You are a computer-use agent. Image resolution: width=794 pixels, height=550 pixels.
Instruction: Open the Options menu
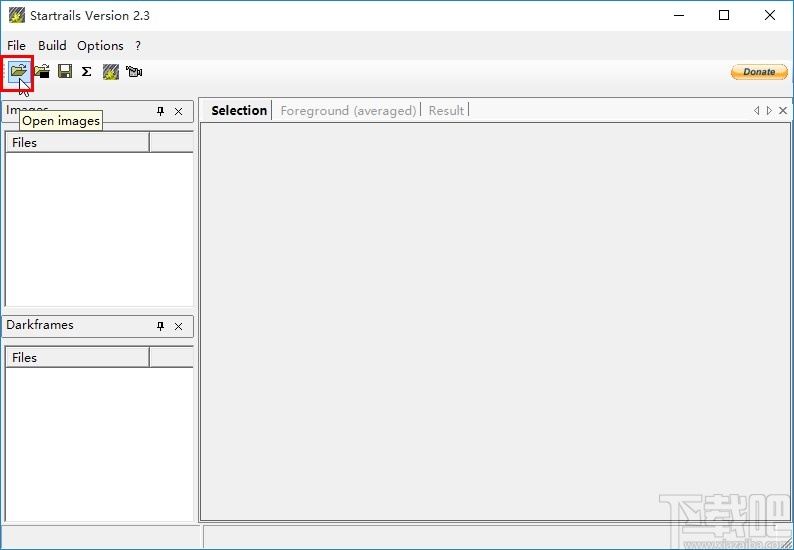point(100,46)
